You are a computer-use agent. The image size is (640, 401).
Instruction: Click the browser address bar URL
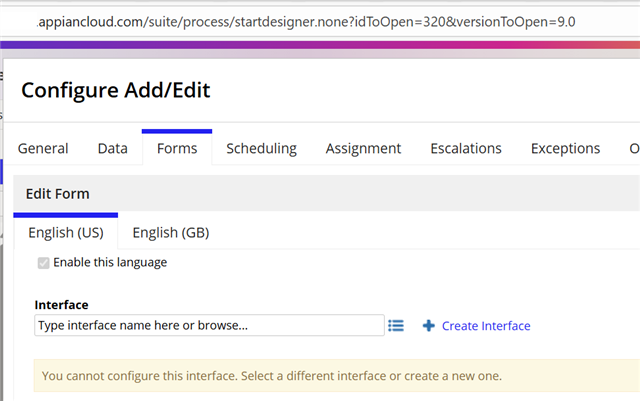(x=300, y=20)
